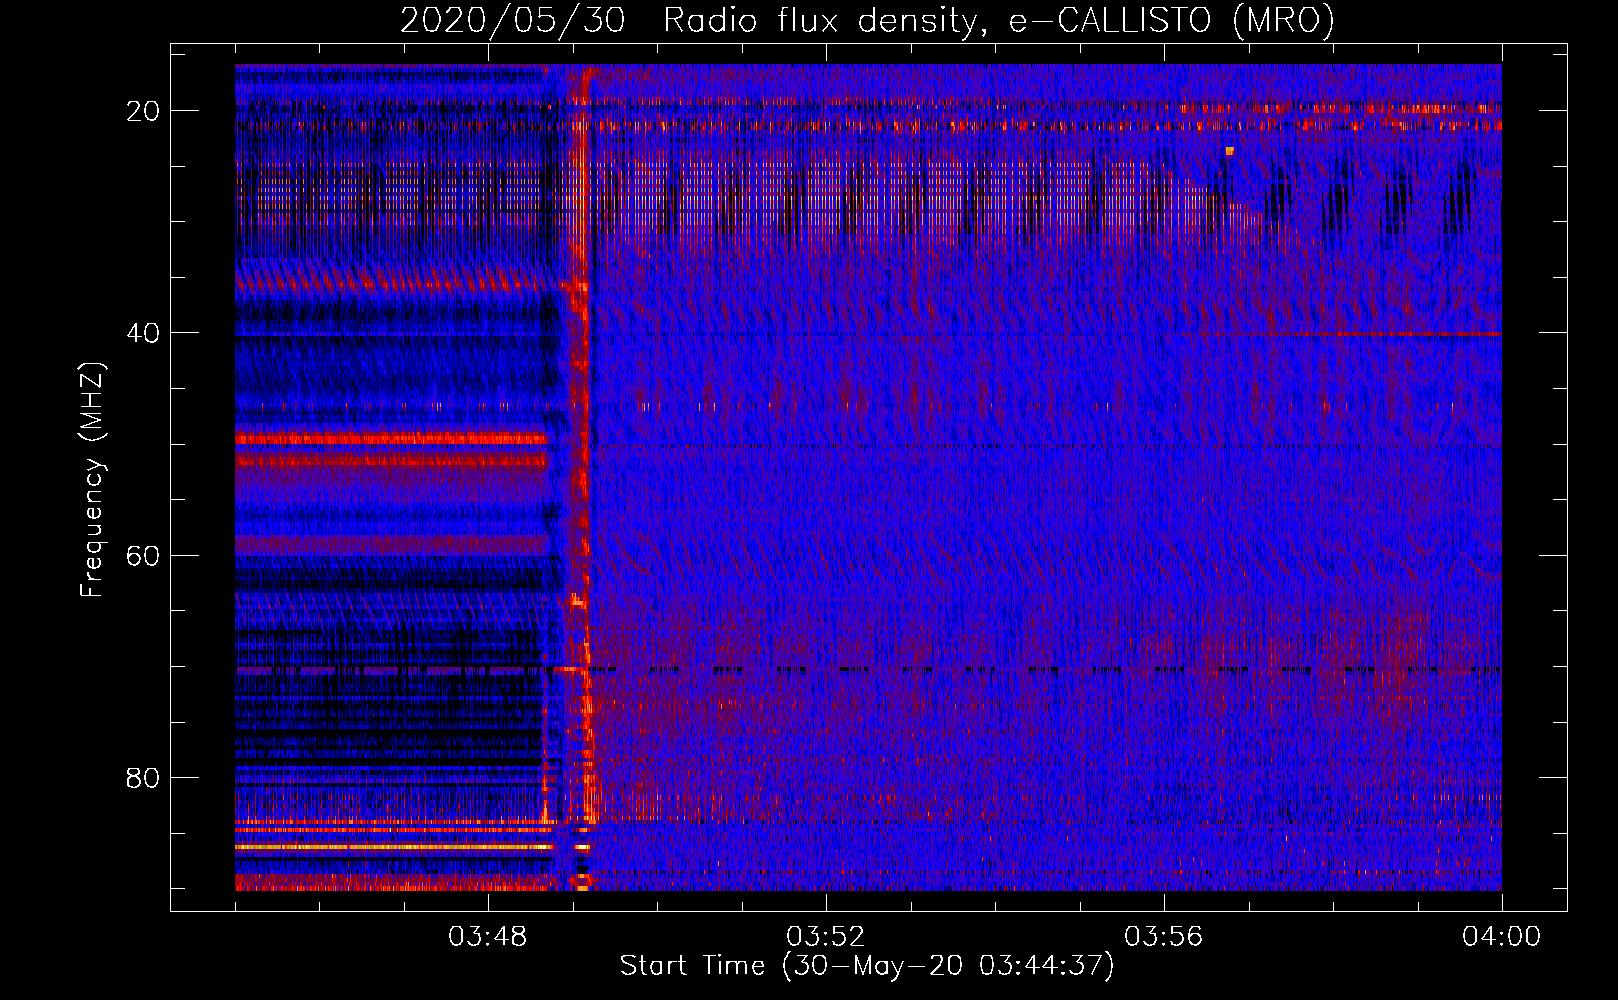This screenshot has height=1000, width=1618.
Task: Click the 'Frequency (MHZ)' axis label
Action: tap(92, 480)
